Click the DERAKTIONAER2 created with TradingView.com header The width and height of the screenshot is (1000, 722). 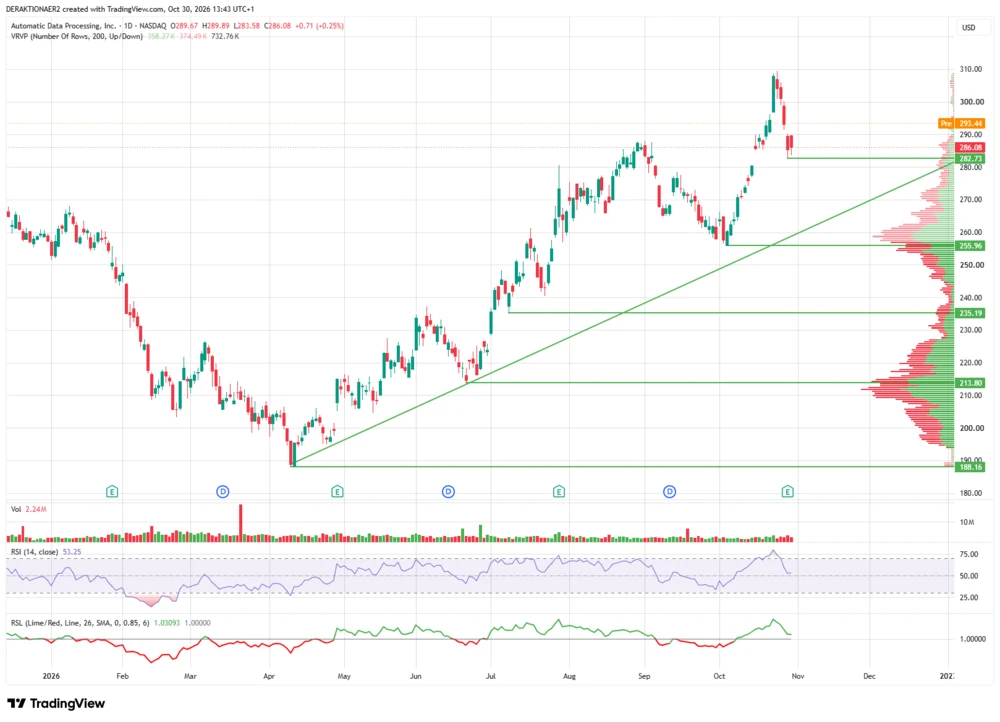click(x=129, y=9)
